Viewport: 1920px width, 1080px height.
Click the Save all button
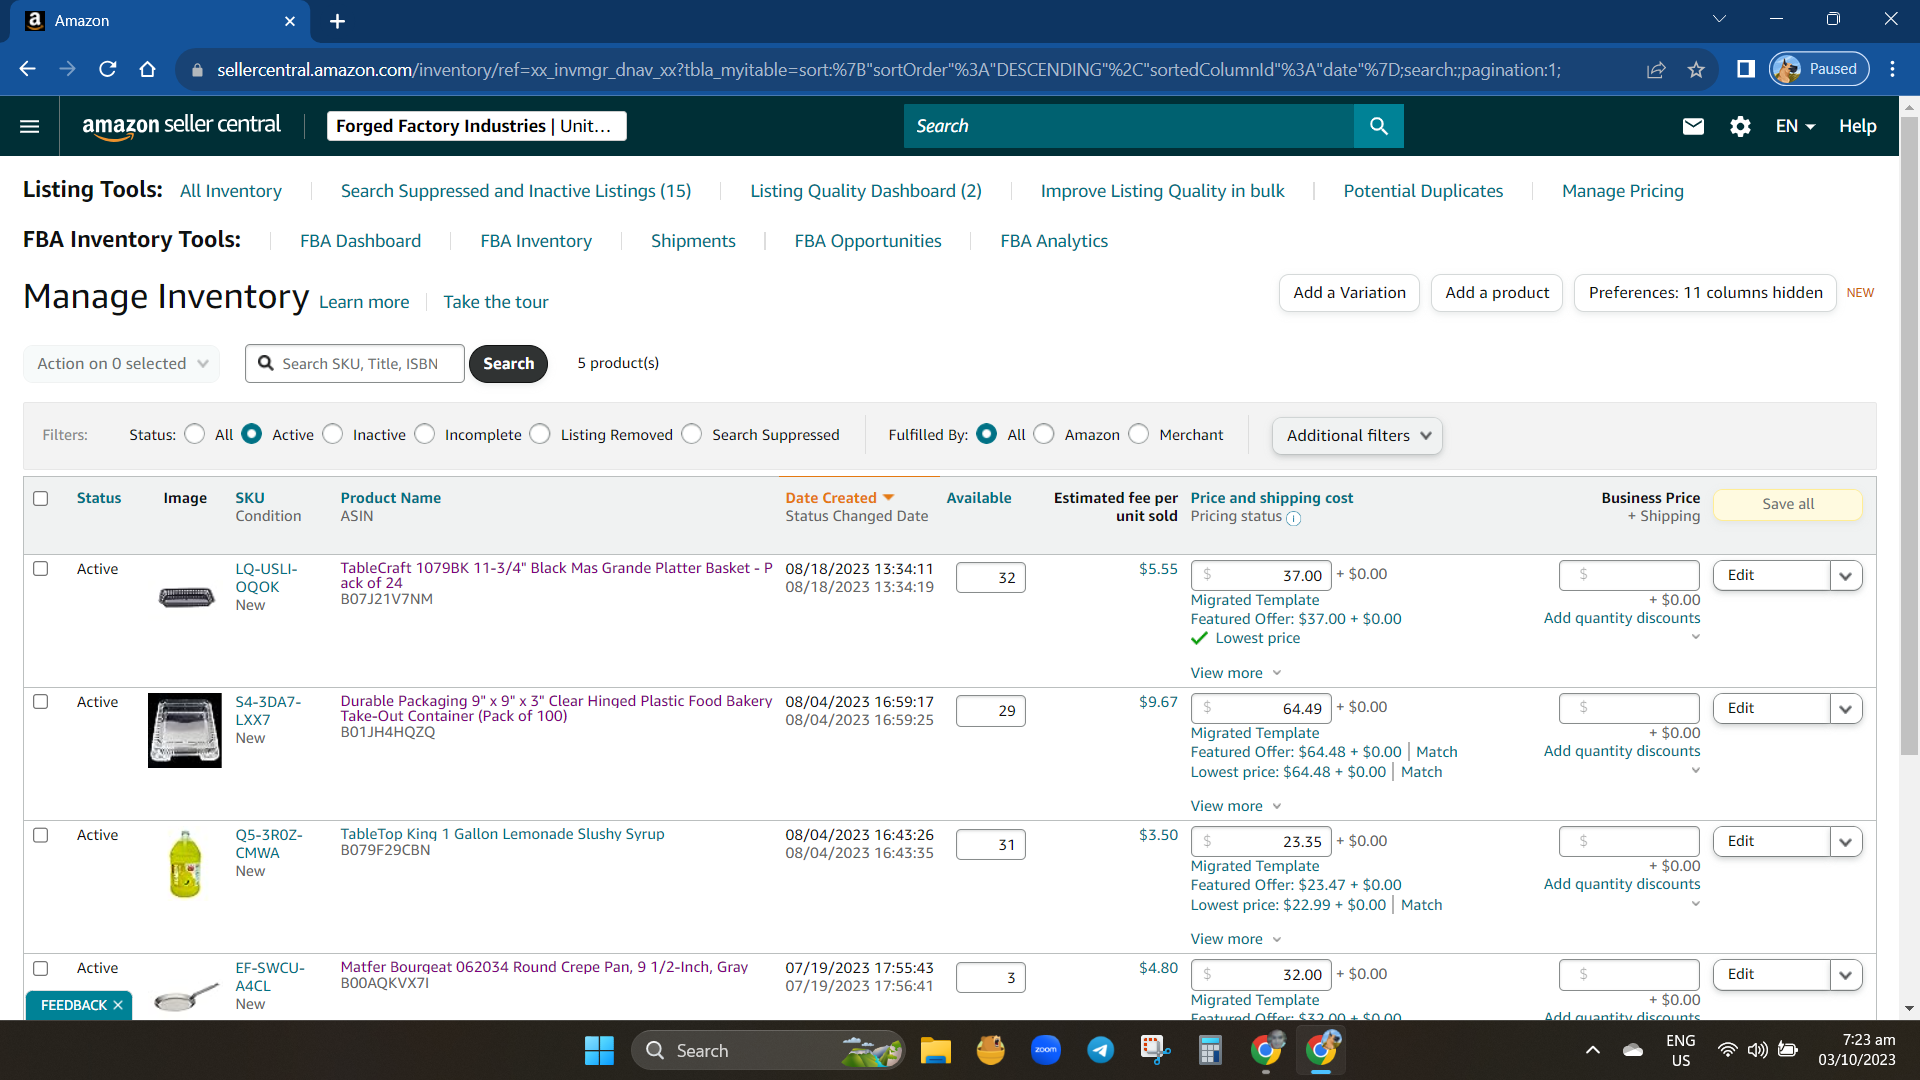click(x=1788, y=504)
